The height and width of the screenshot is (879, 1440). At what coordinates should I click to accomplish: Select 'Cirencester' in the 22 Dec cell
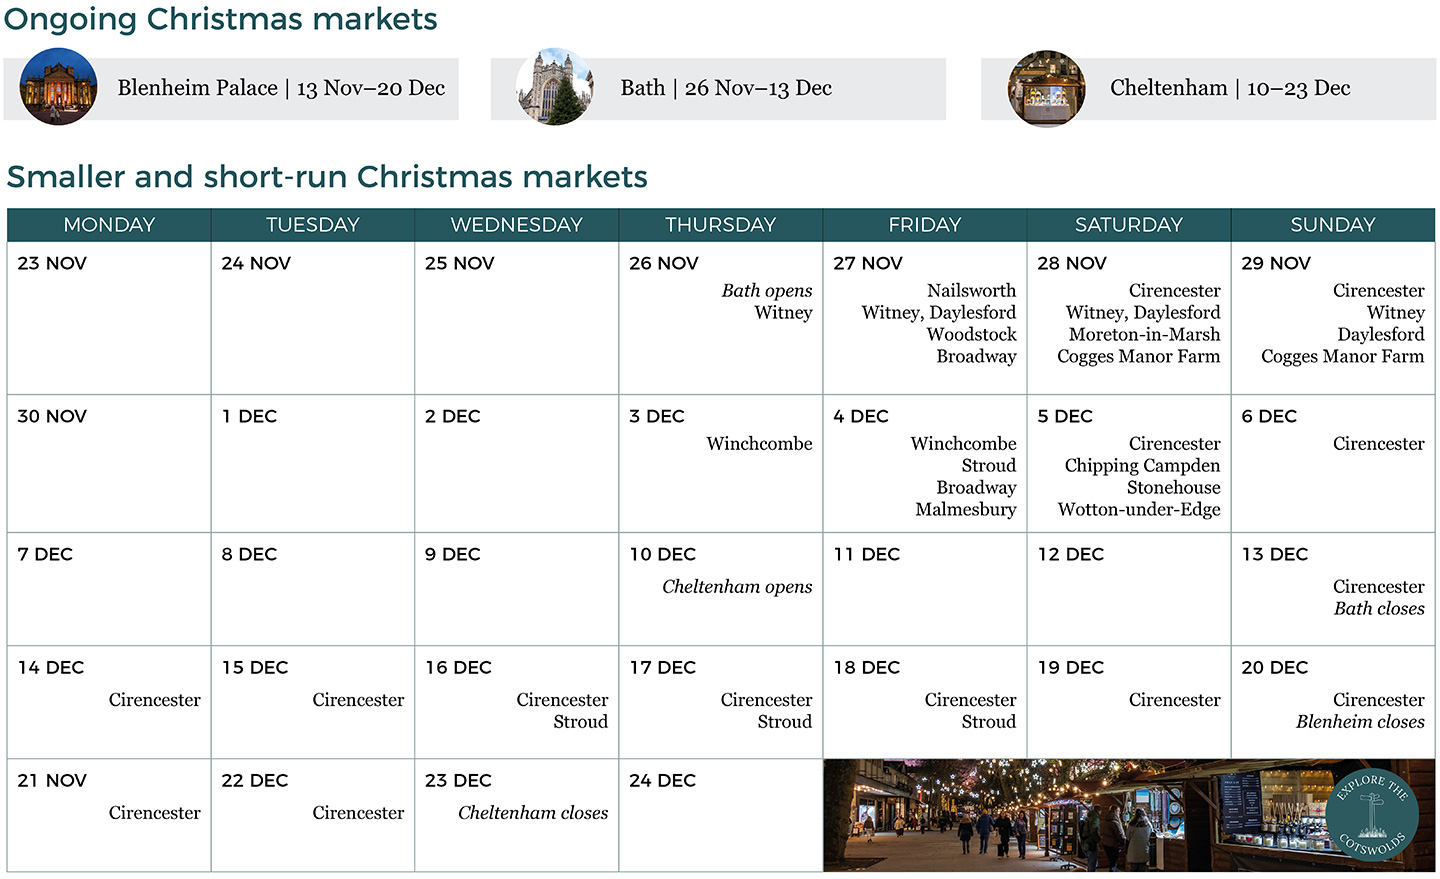click(358, 813)
